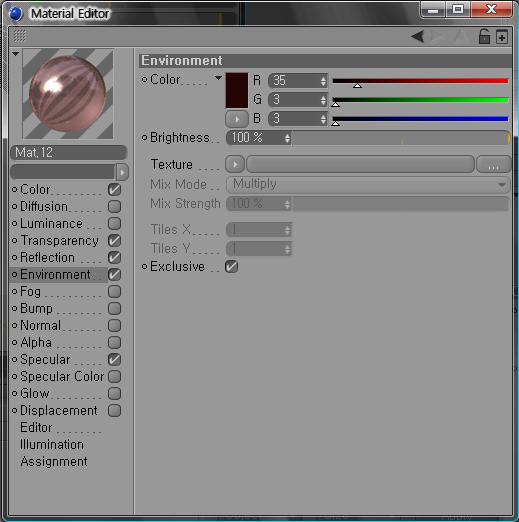519x522 pixels.
Task: Enable the Diffusion channel checkbox
Action: point(114,207)
